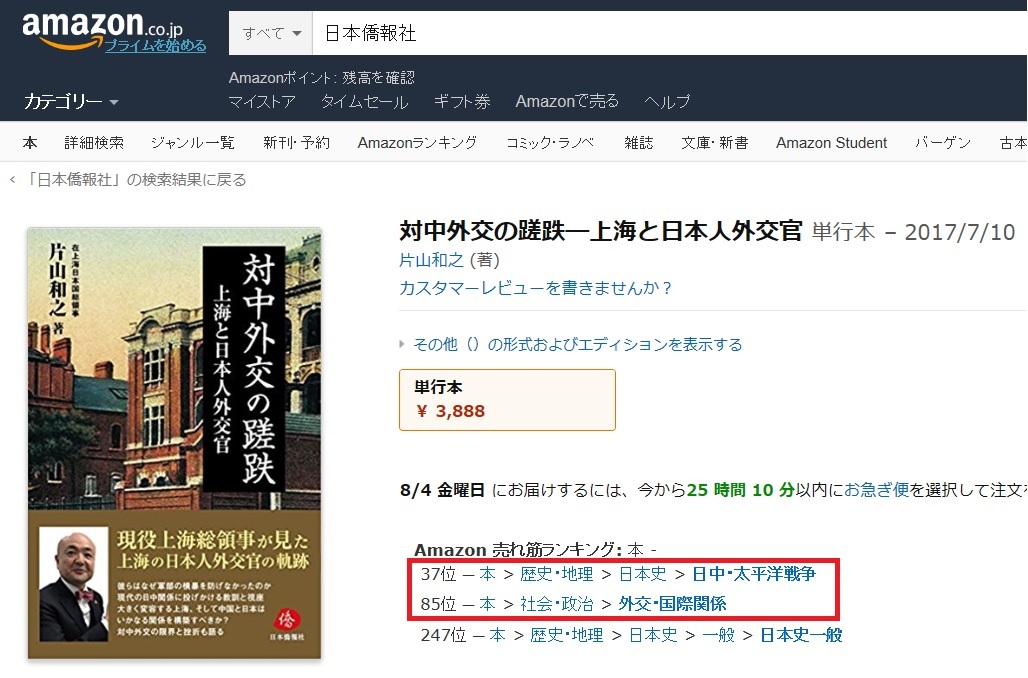
Task: Select the 単行本 ¥3,888 format box
Action: (x=507, y=400)
